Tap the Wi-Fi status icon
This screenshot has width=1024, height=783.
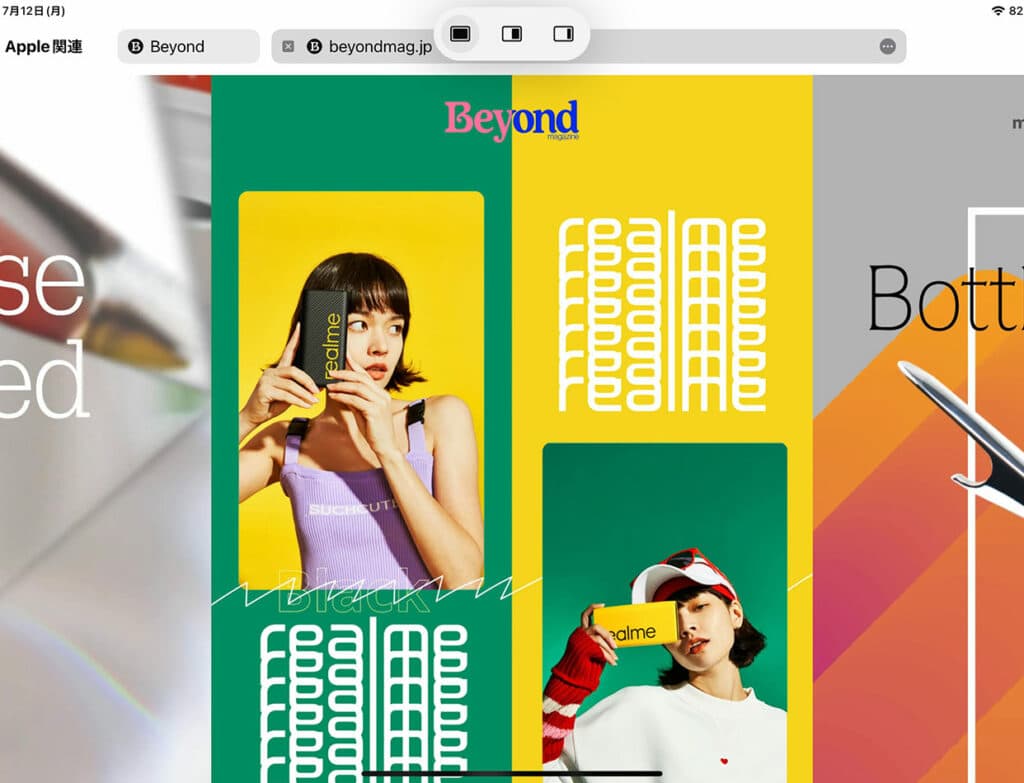click(998, 10)
